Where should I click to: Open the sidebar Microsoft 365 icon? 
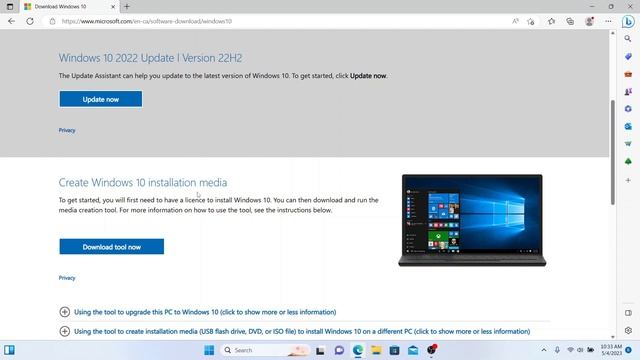click(628, 109)
